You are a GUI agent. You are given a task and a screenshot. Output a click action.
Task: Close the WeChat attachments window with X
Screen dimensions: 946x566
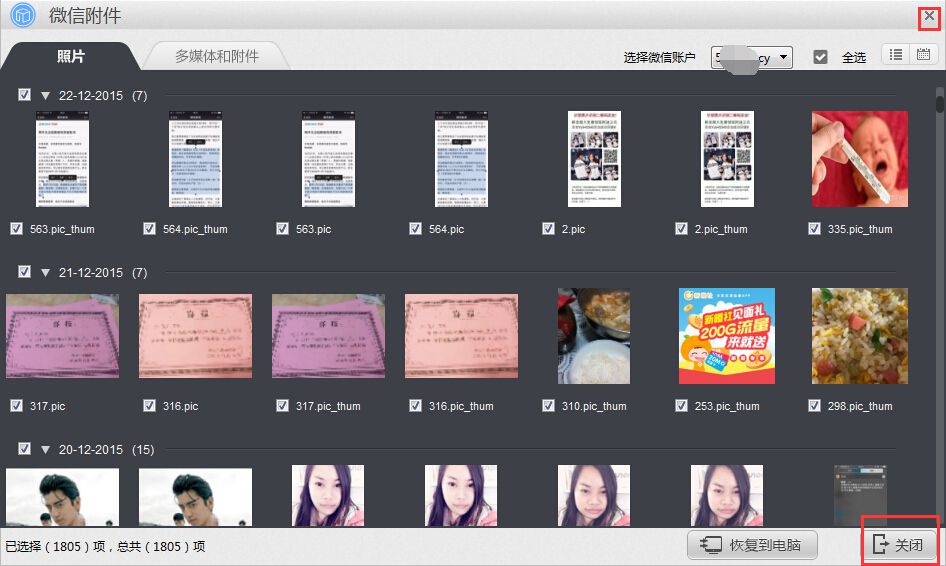pos(929,17)
